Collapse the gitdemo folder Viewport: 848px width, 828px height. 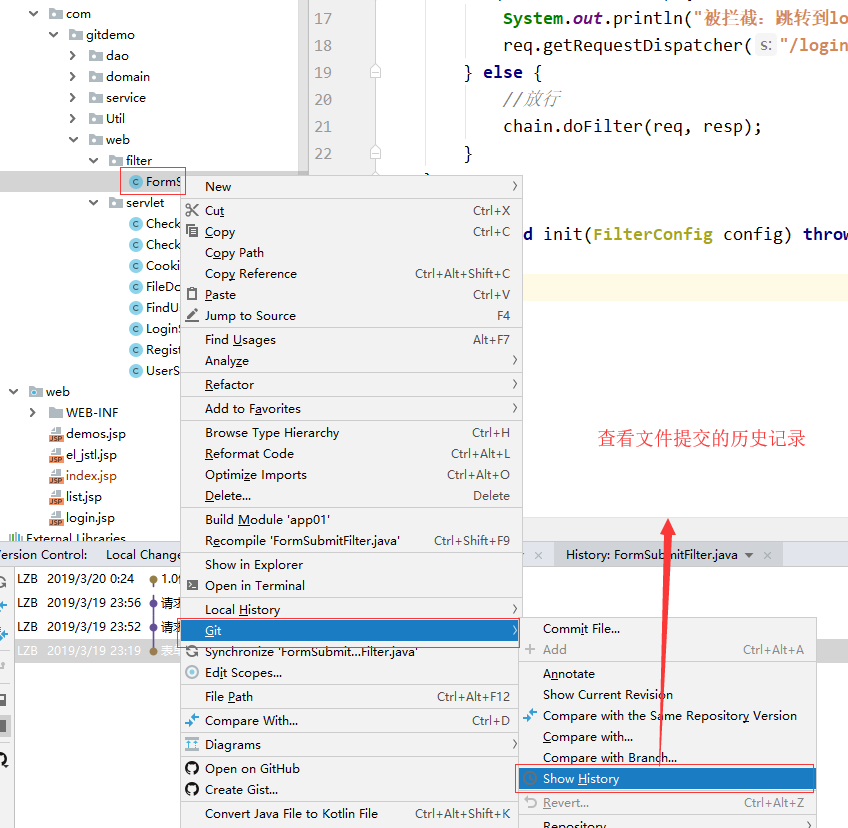(52, 34)
